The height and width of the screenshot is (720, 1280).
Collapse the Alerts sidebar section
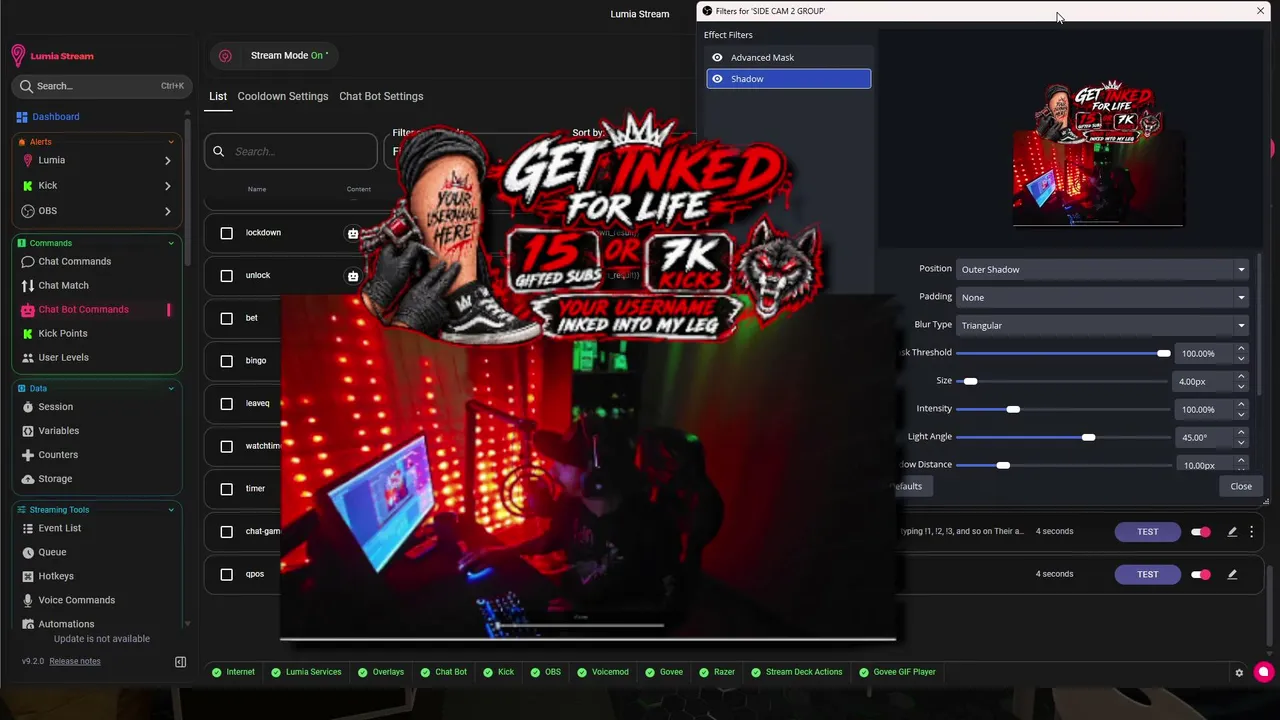(x=171, y=142)
